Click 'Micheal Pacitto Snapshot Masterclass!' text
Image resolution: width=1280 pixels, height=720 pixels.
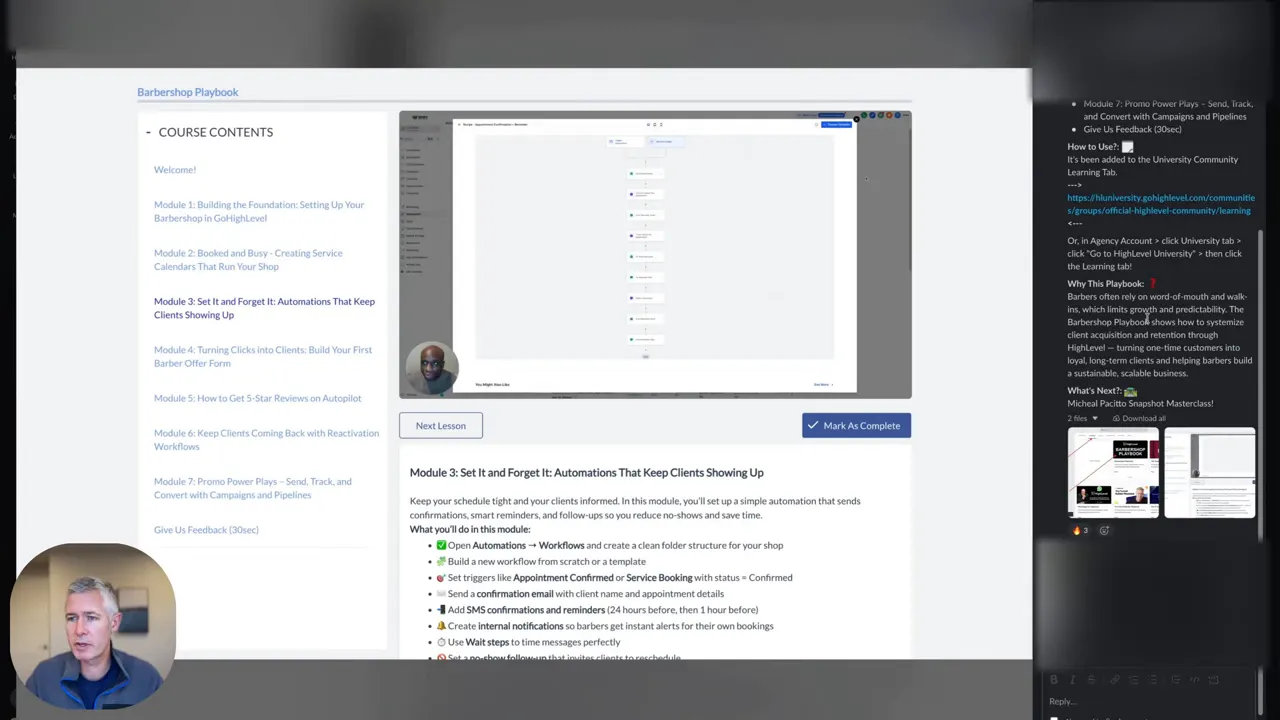pyautogui.click(x=1140, y=404)
